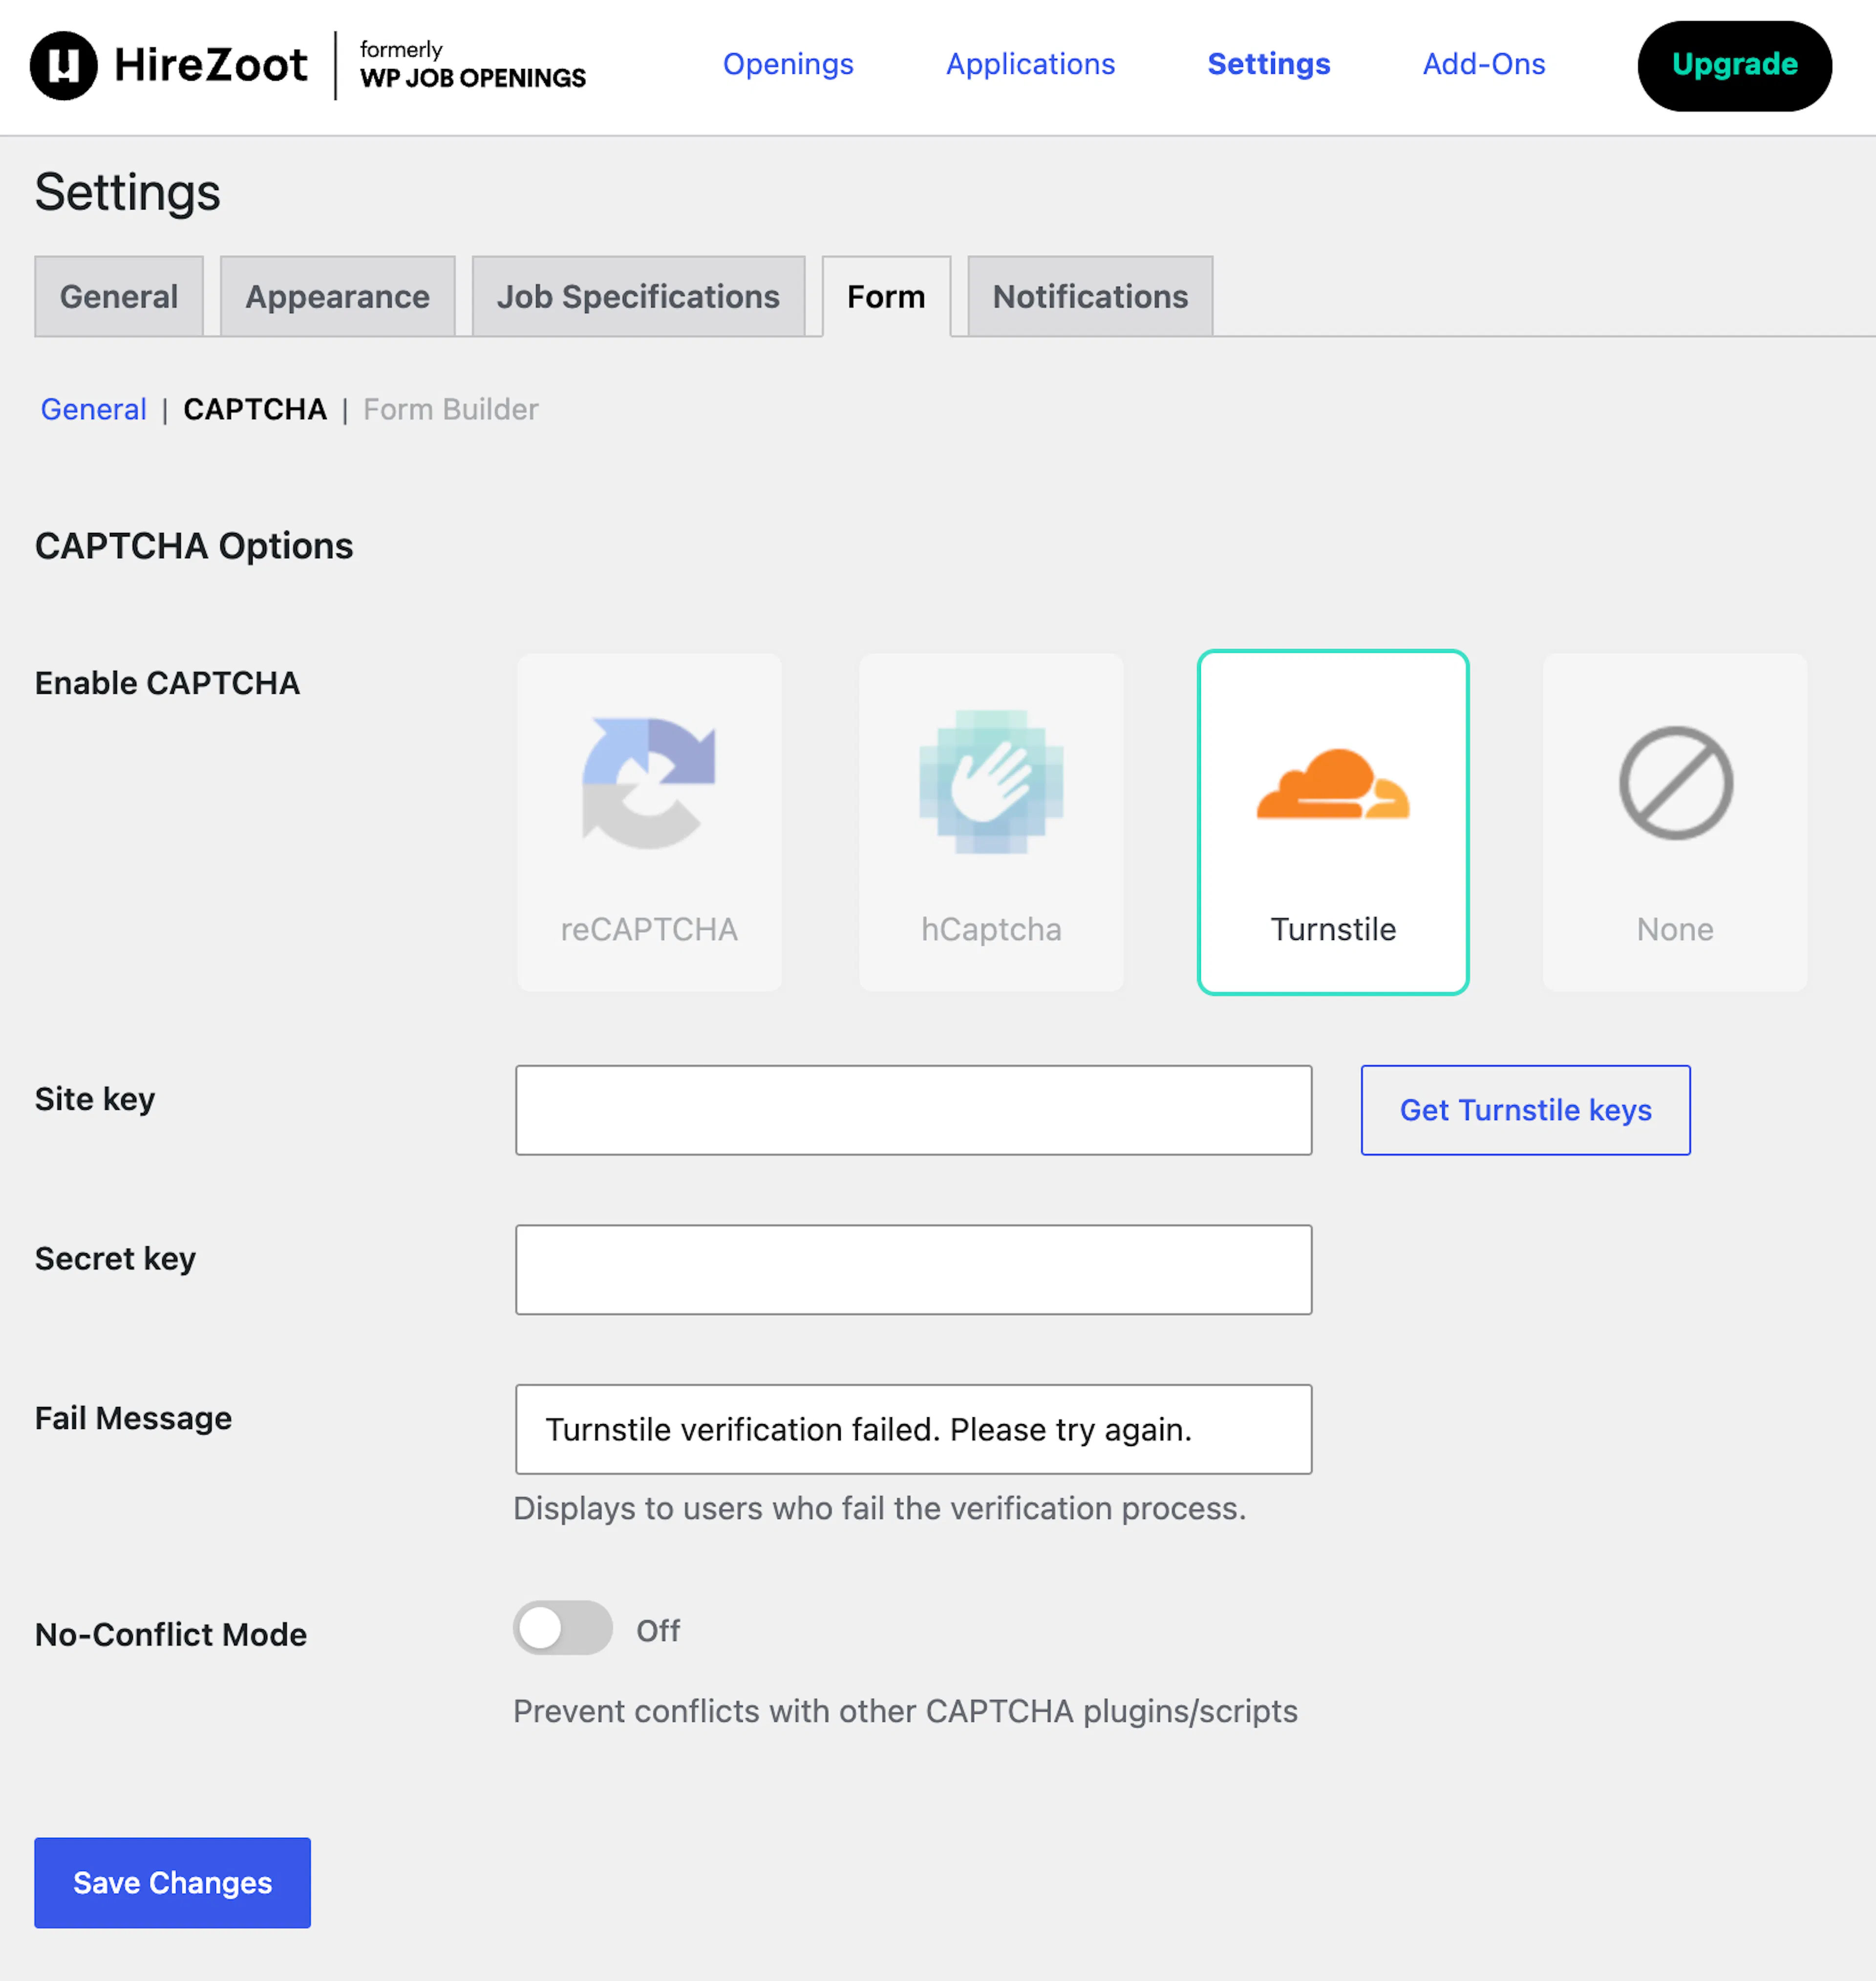Click the Fail Message label

(133, 1418)
